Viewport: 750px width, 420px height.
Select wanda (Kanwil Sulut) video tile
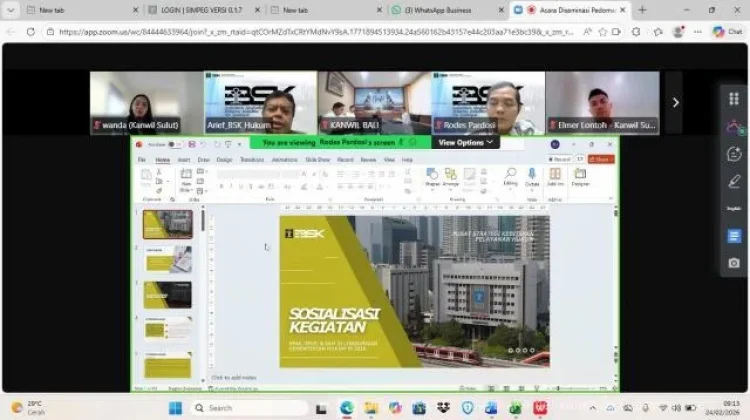pos(146,103)
